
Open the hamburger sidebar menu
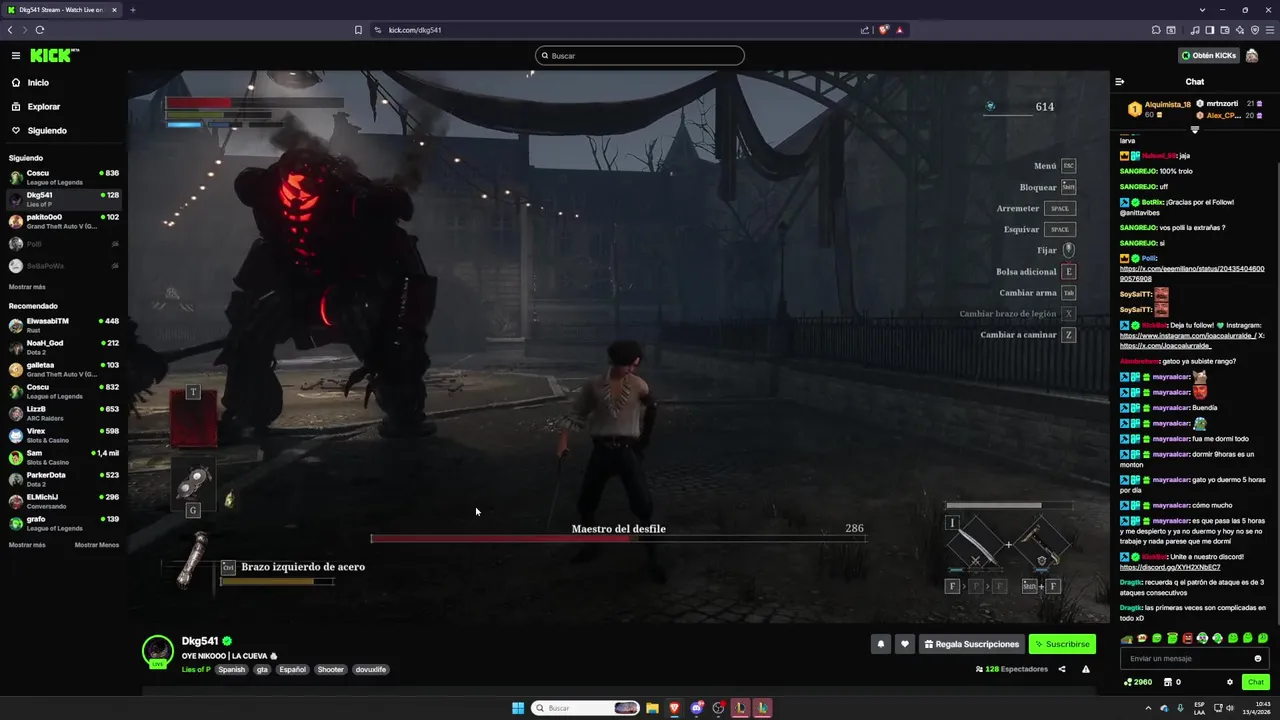coord(16,56)
